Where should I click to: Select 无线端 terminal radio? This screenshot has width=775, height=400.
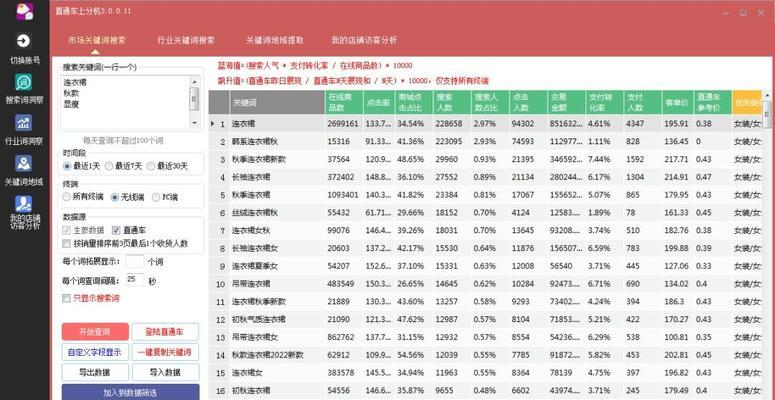coord(115,197)
